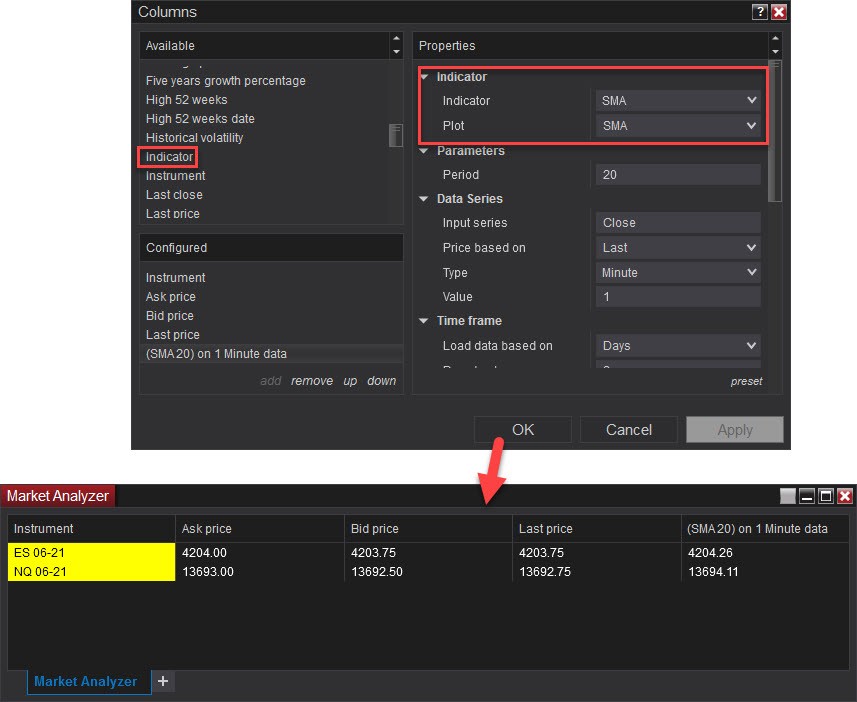857x702 pixels.
Task: Close the Columns dialog
Action: (779, 11)
